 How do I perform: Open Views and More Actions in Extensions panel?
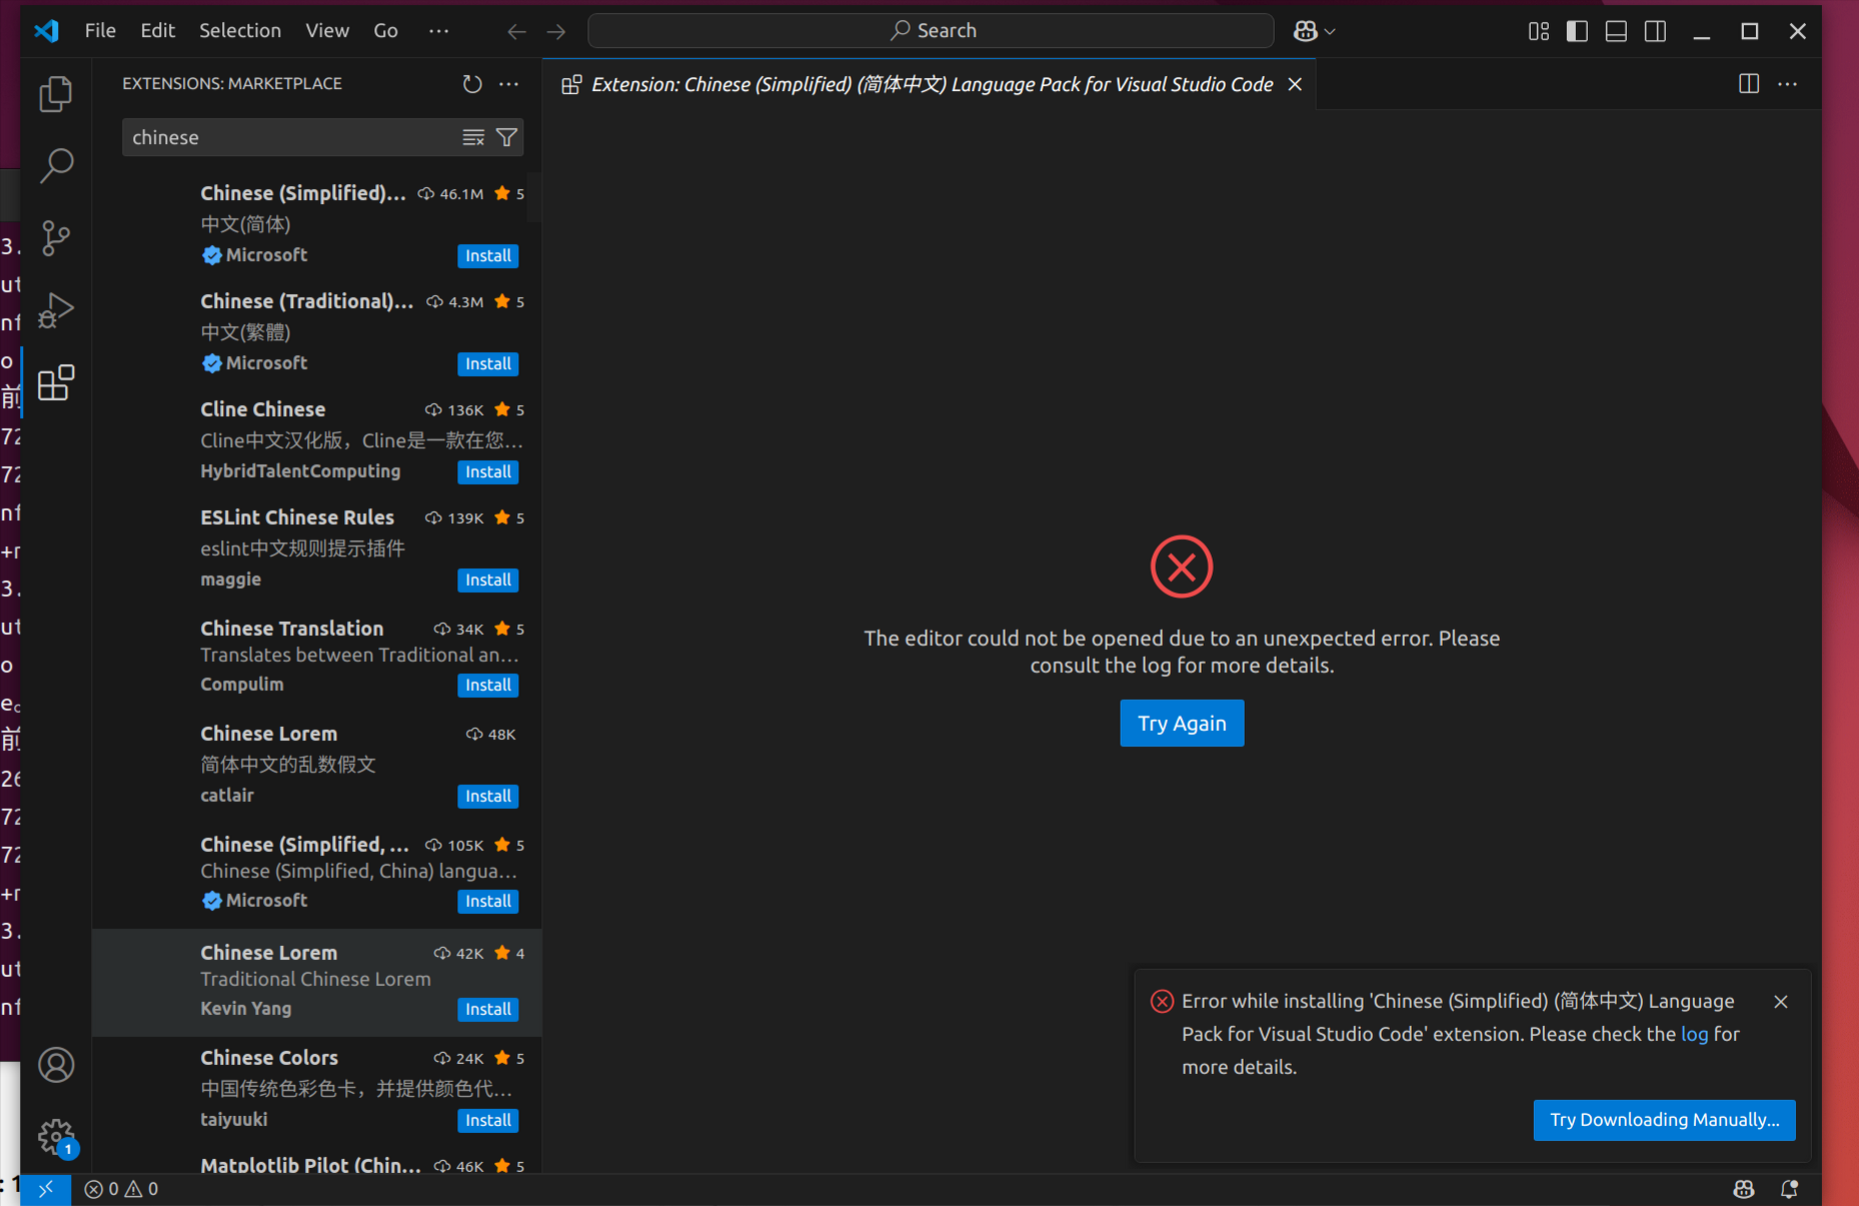point(509,84)
